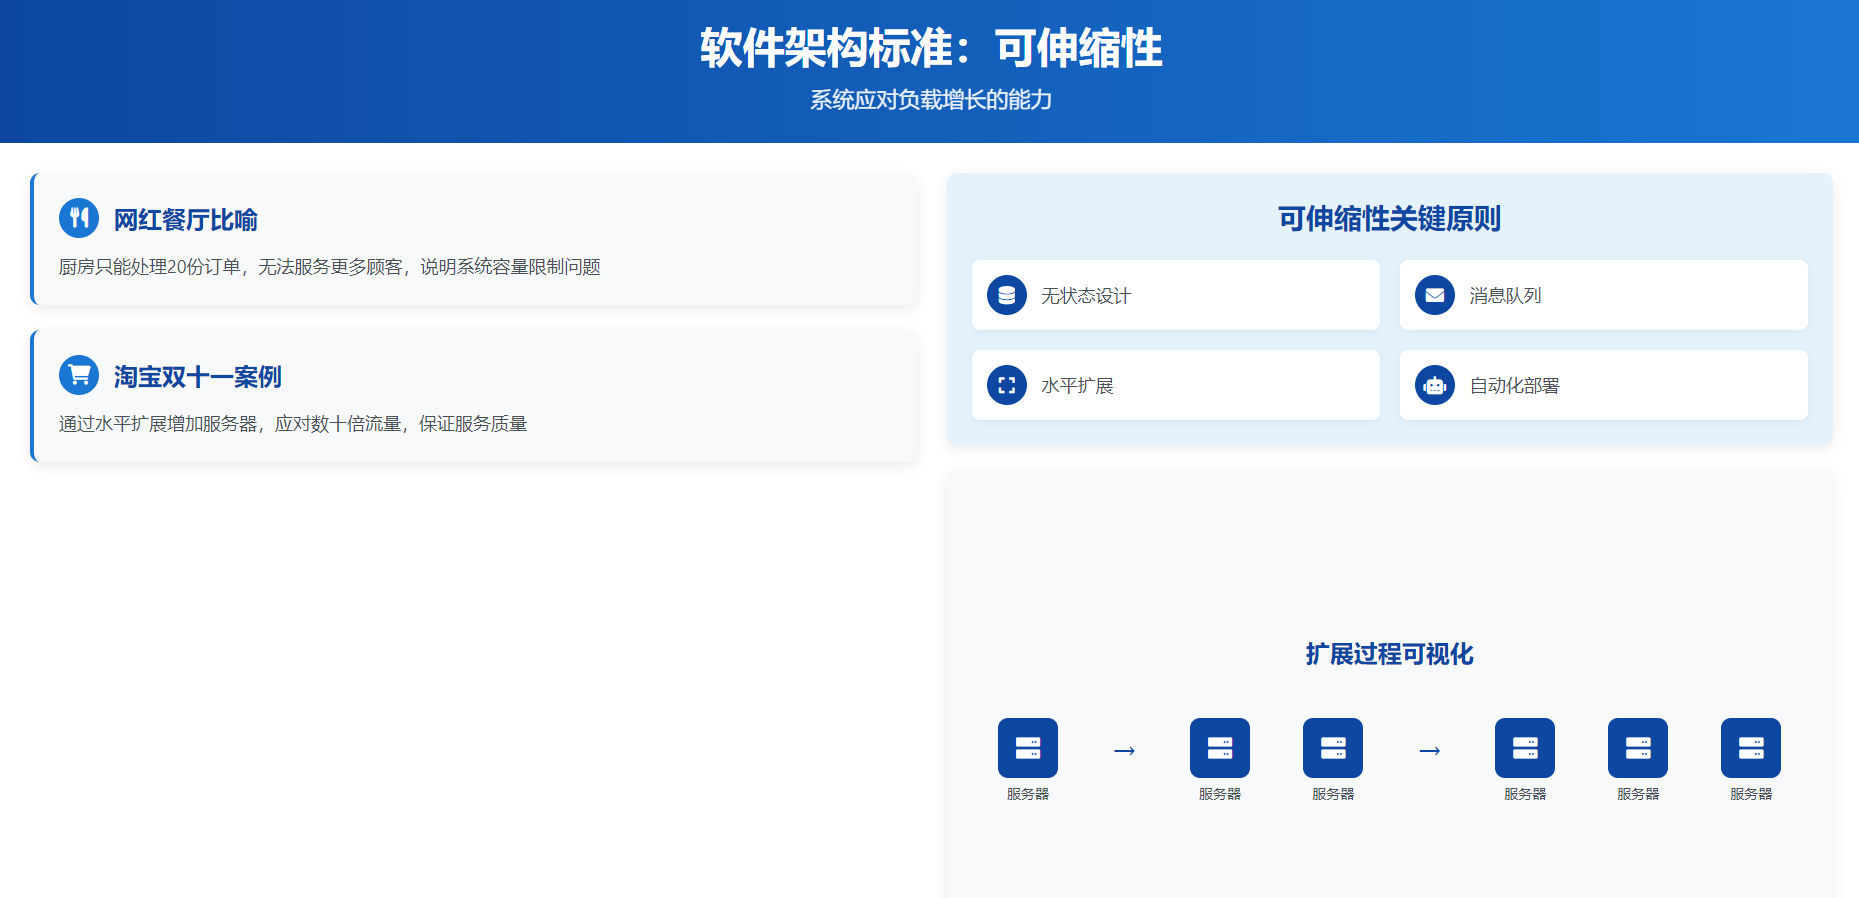Click the shopping cart icon

click(79, 375)
